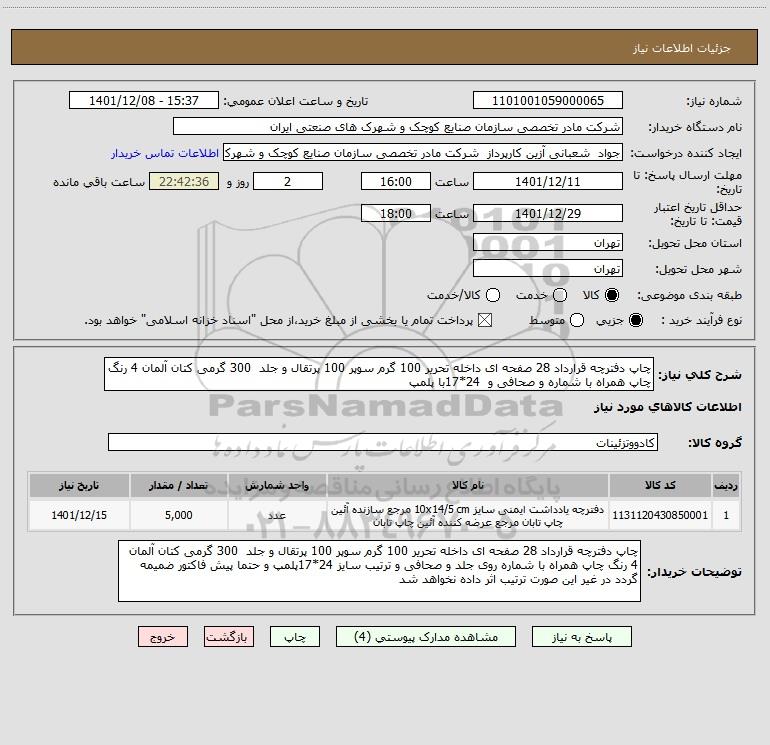Click the need date cell 1401/12/15
The width and height of the screenshot is (770, 745).
point(79,515)
